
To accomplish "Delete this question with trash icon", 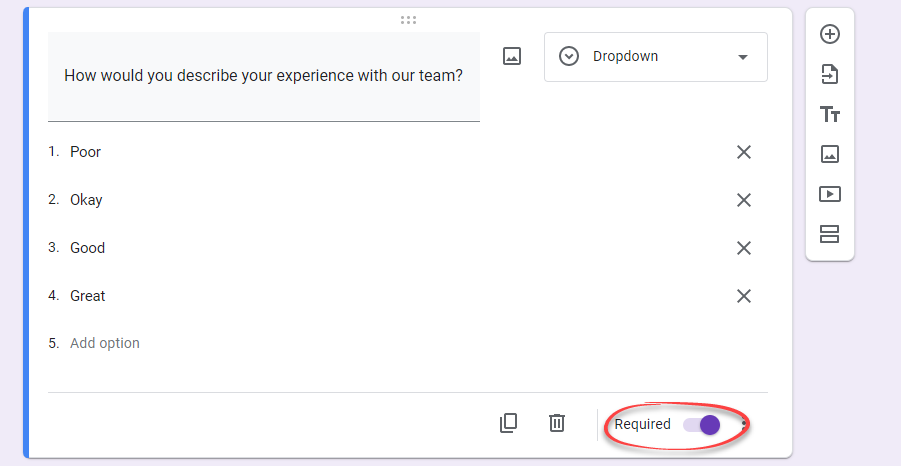I will pos(557,423).
